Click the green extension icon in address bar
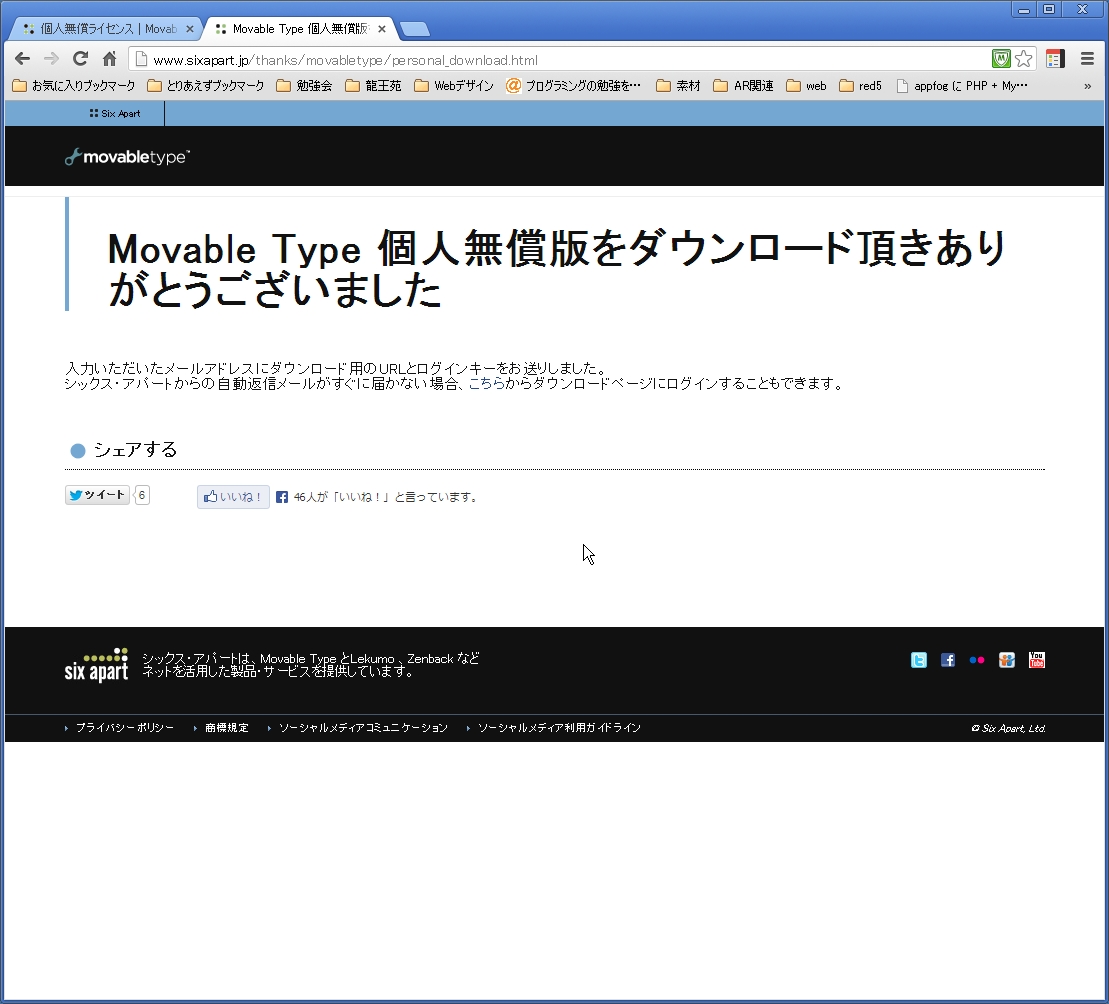Screen dimensions: 1109x1004 pyautogui.click(x=1001, y=59)
